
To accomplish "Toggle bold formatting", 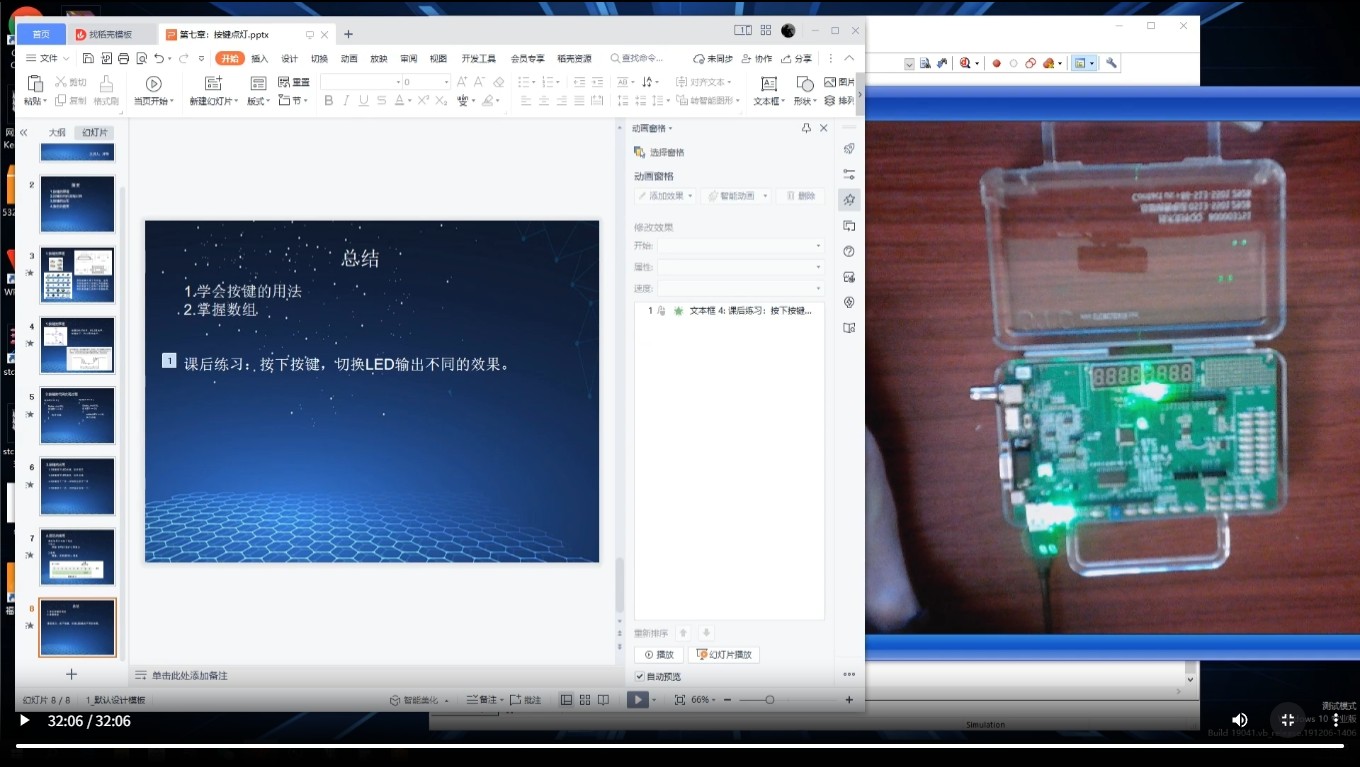I will click(x=329, y=100).
